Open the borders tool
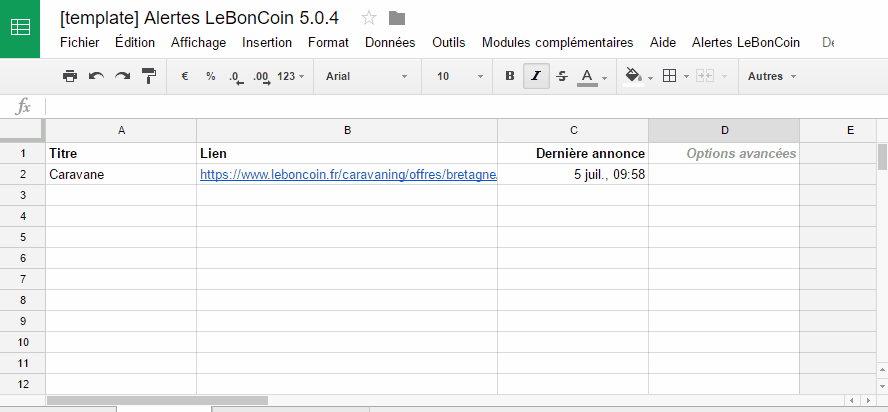Image resolution: width=888 pixels, height=412 pixels. (669, 76)
